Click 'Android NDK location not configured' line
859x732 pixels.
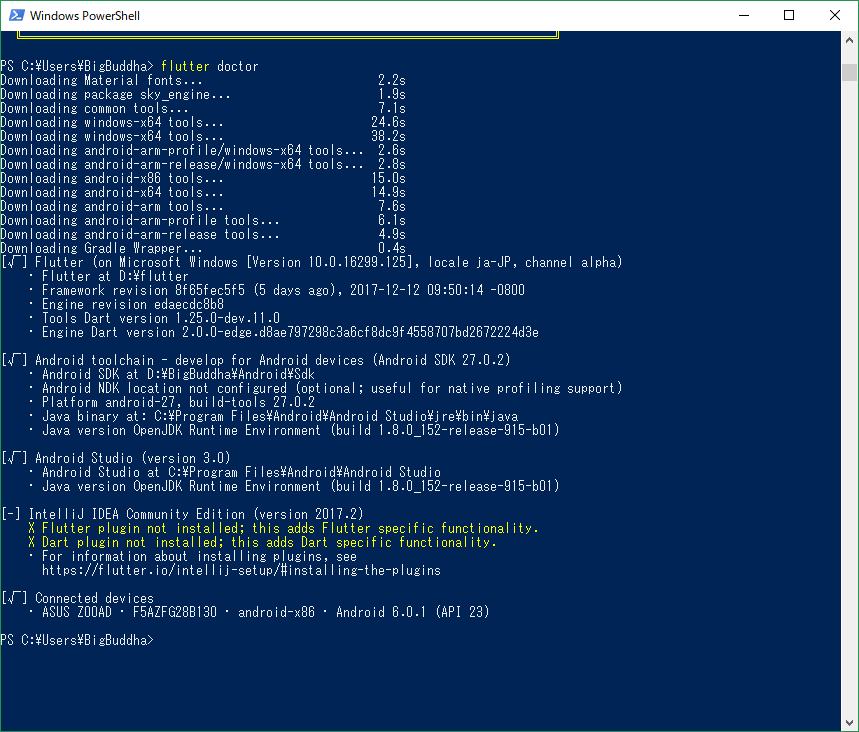[x=326, y=388]
